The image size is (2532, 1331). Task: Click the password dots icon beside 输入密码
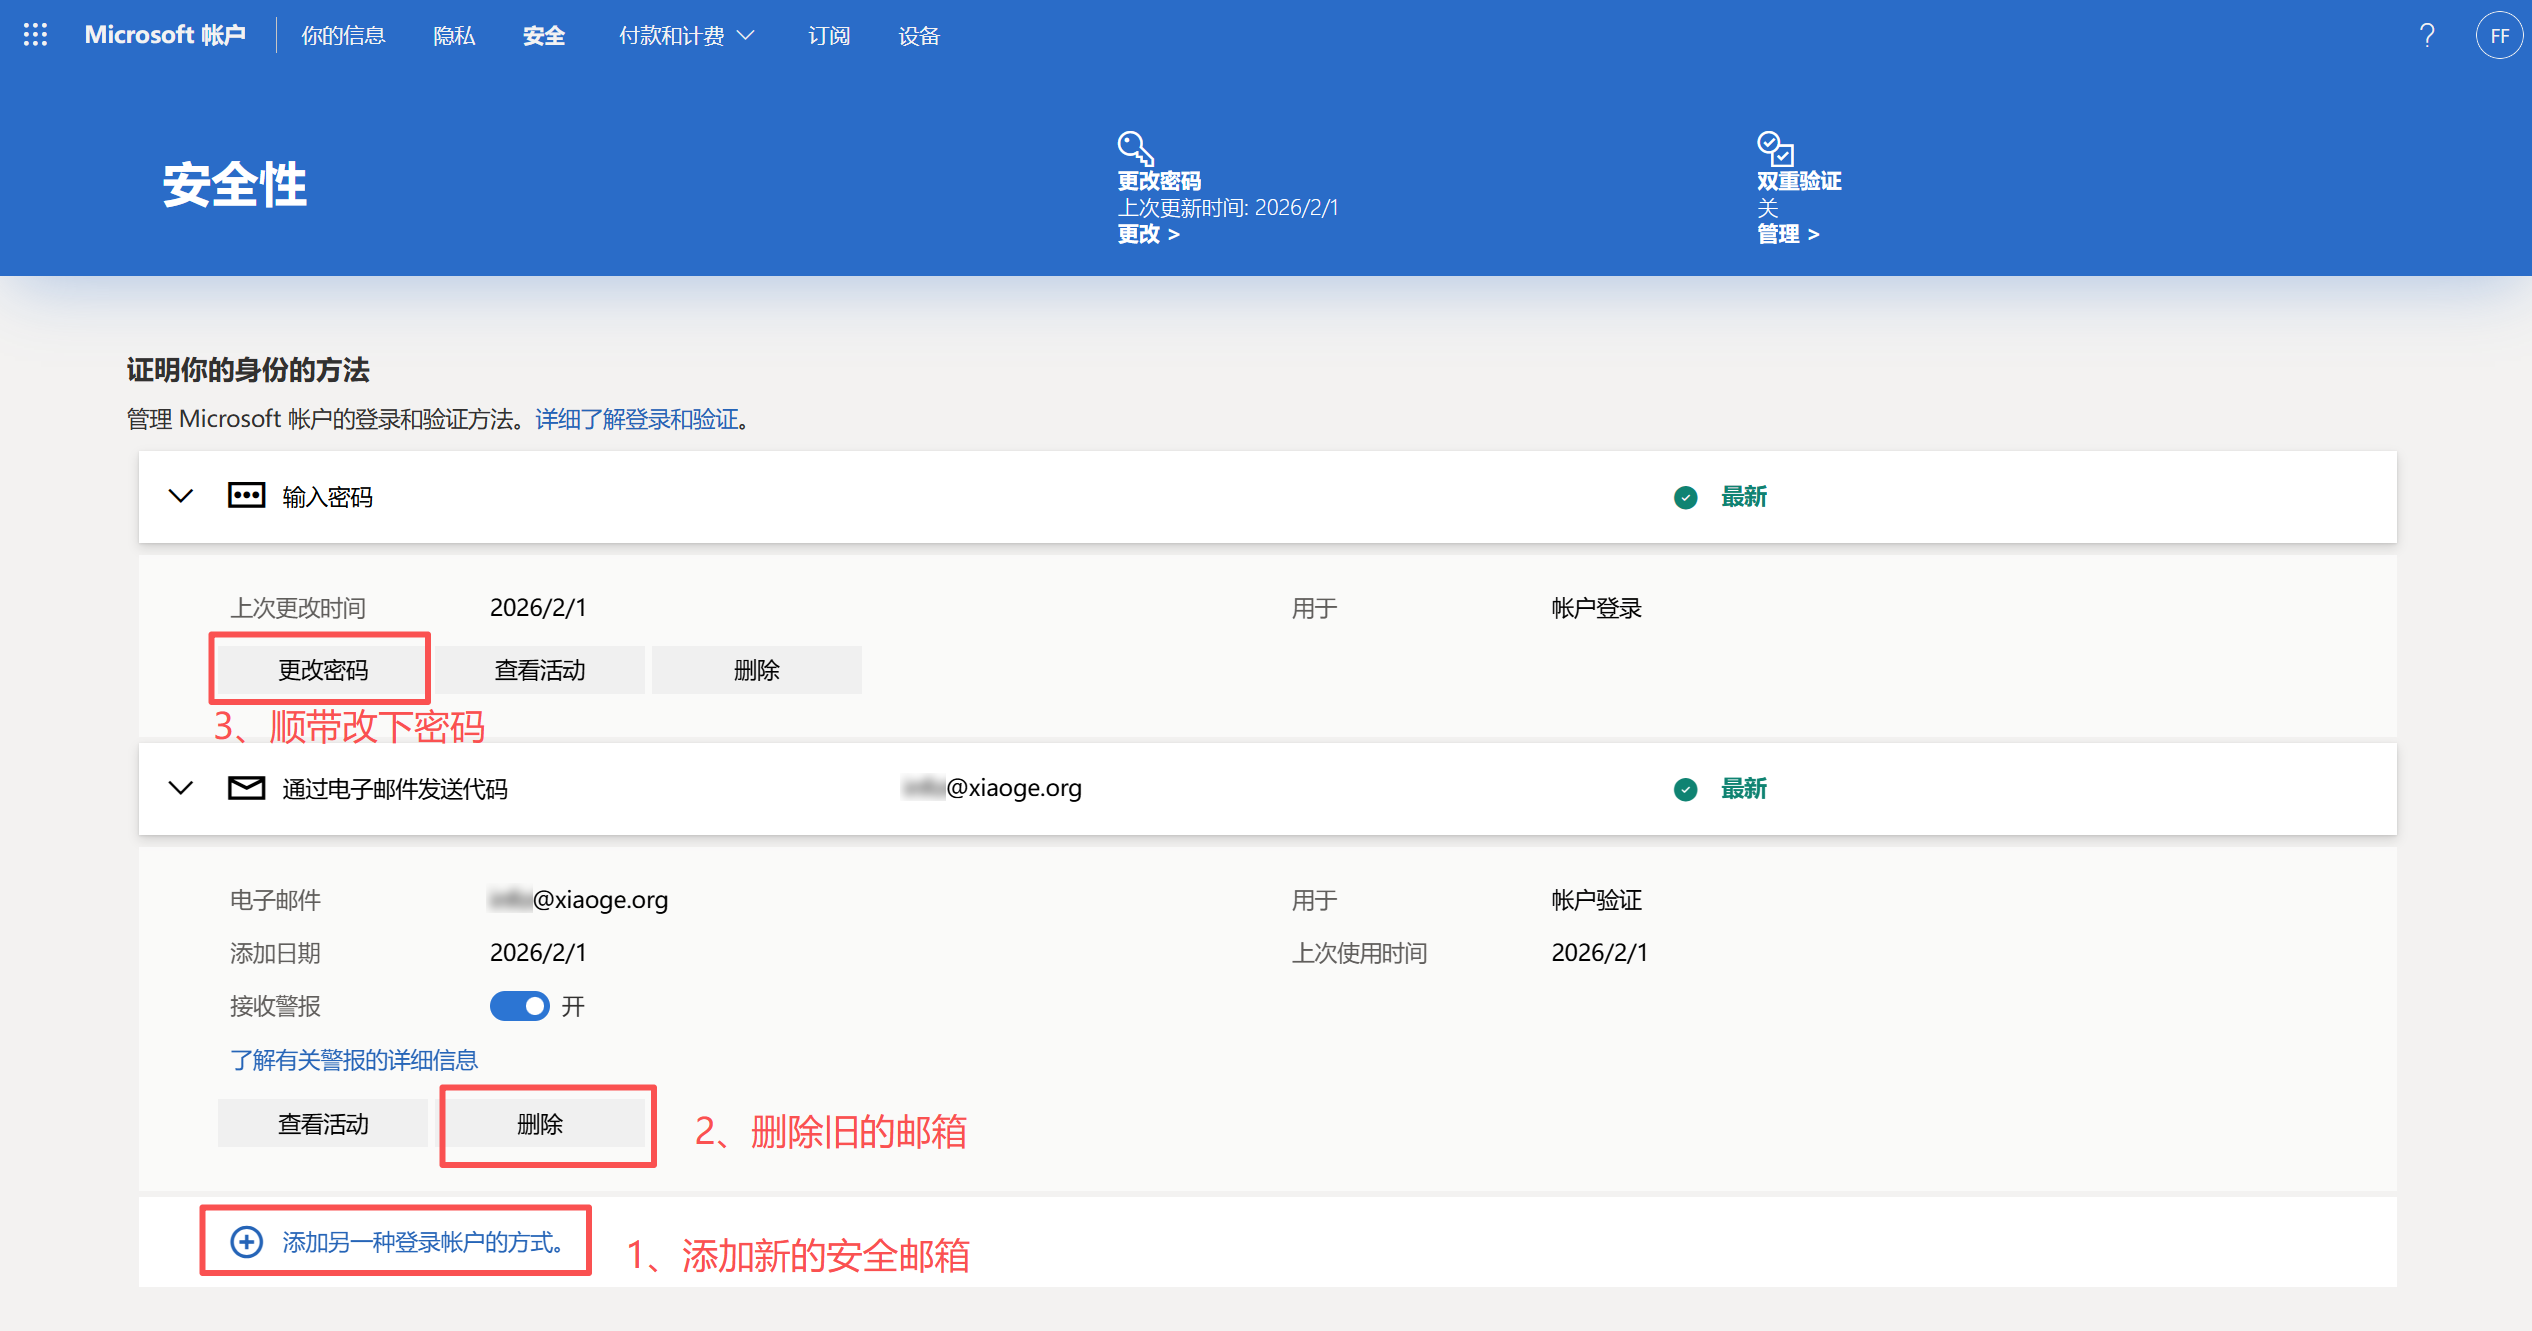click(246, 496)
